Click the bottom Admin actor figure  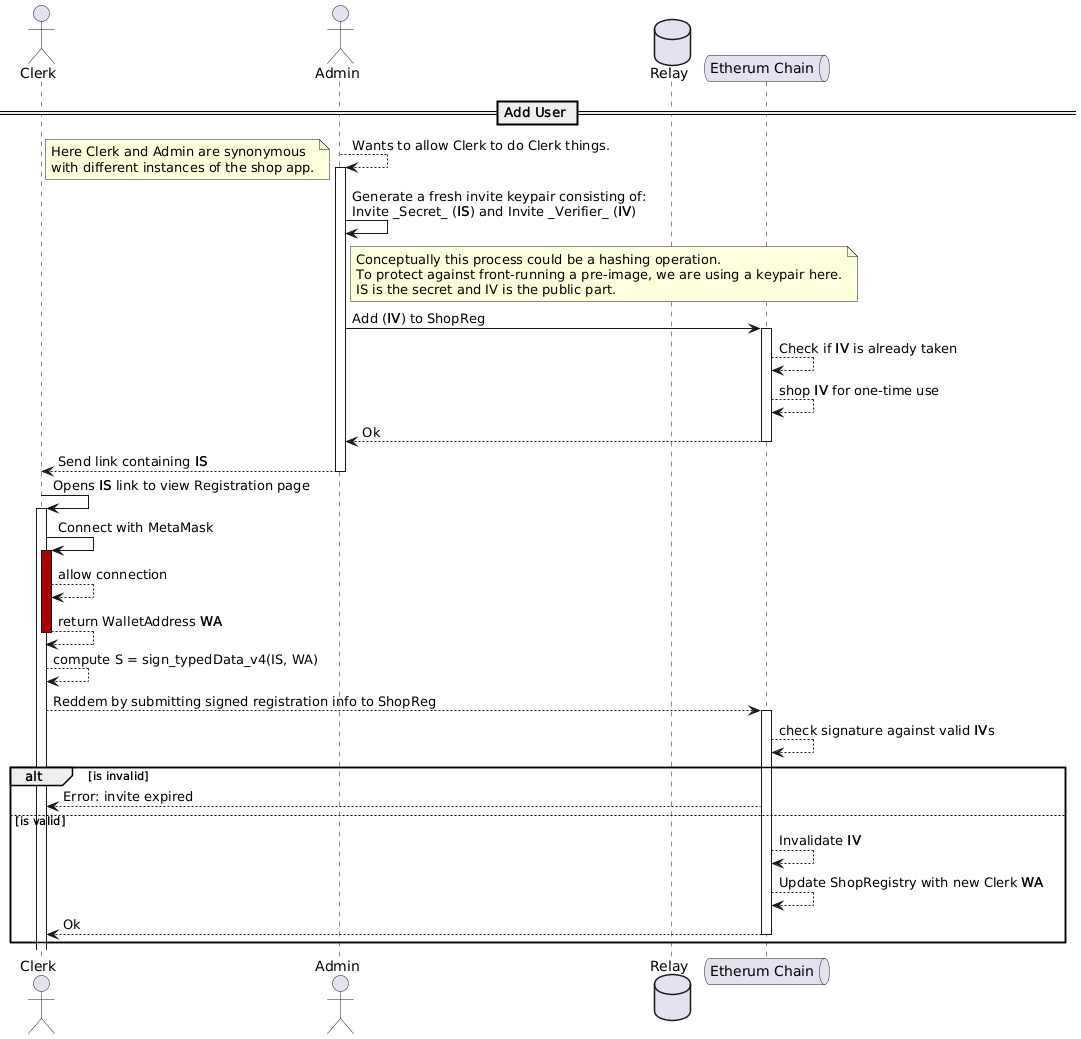(x=340, y=1005)
